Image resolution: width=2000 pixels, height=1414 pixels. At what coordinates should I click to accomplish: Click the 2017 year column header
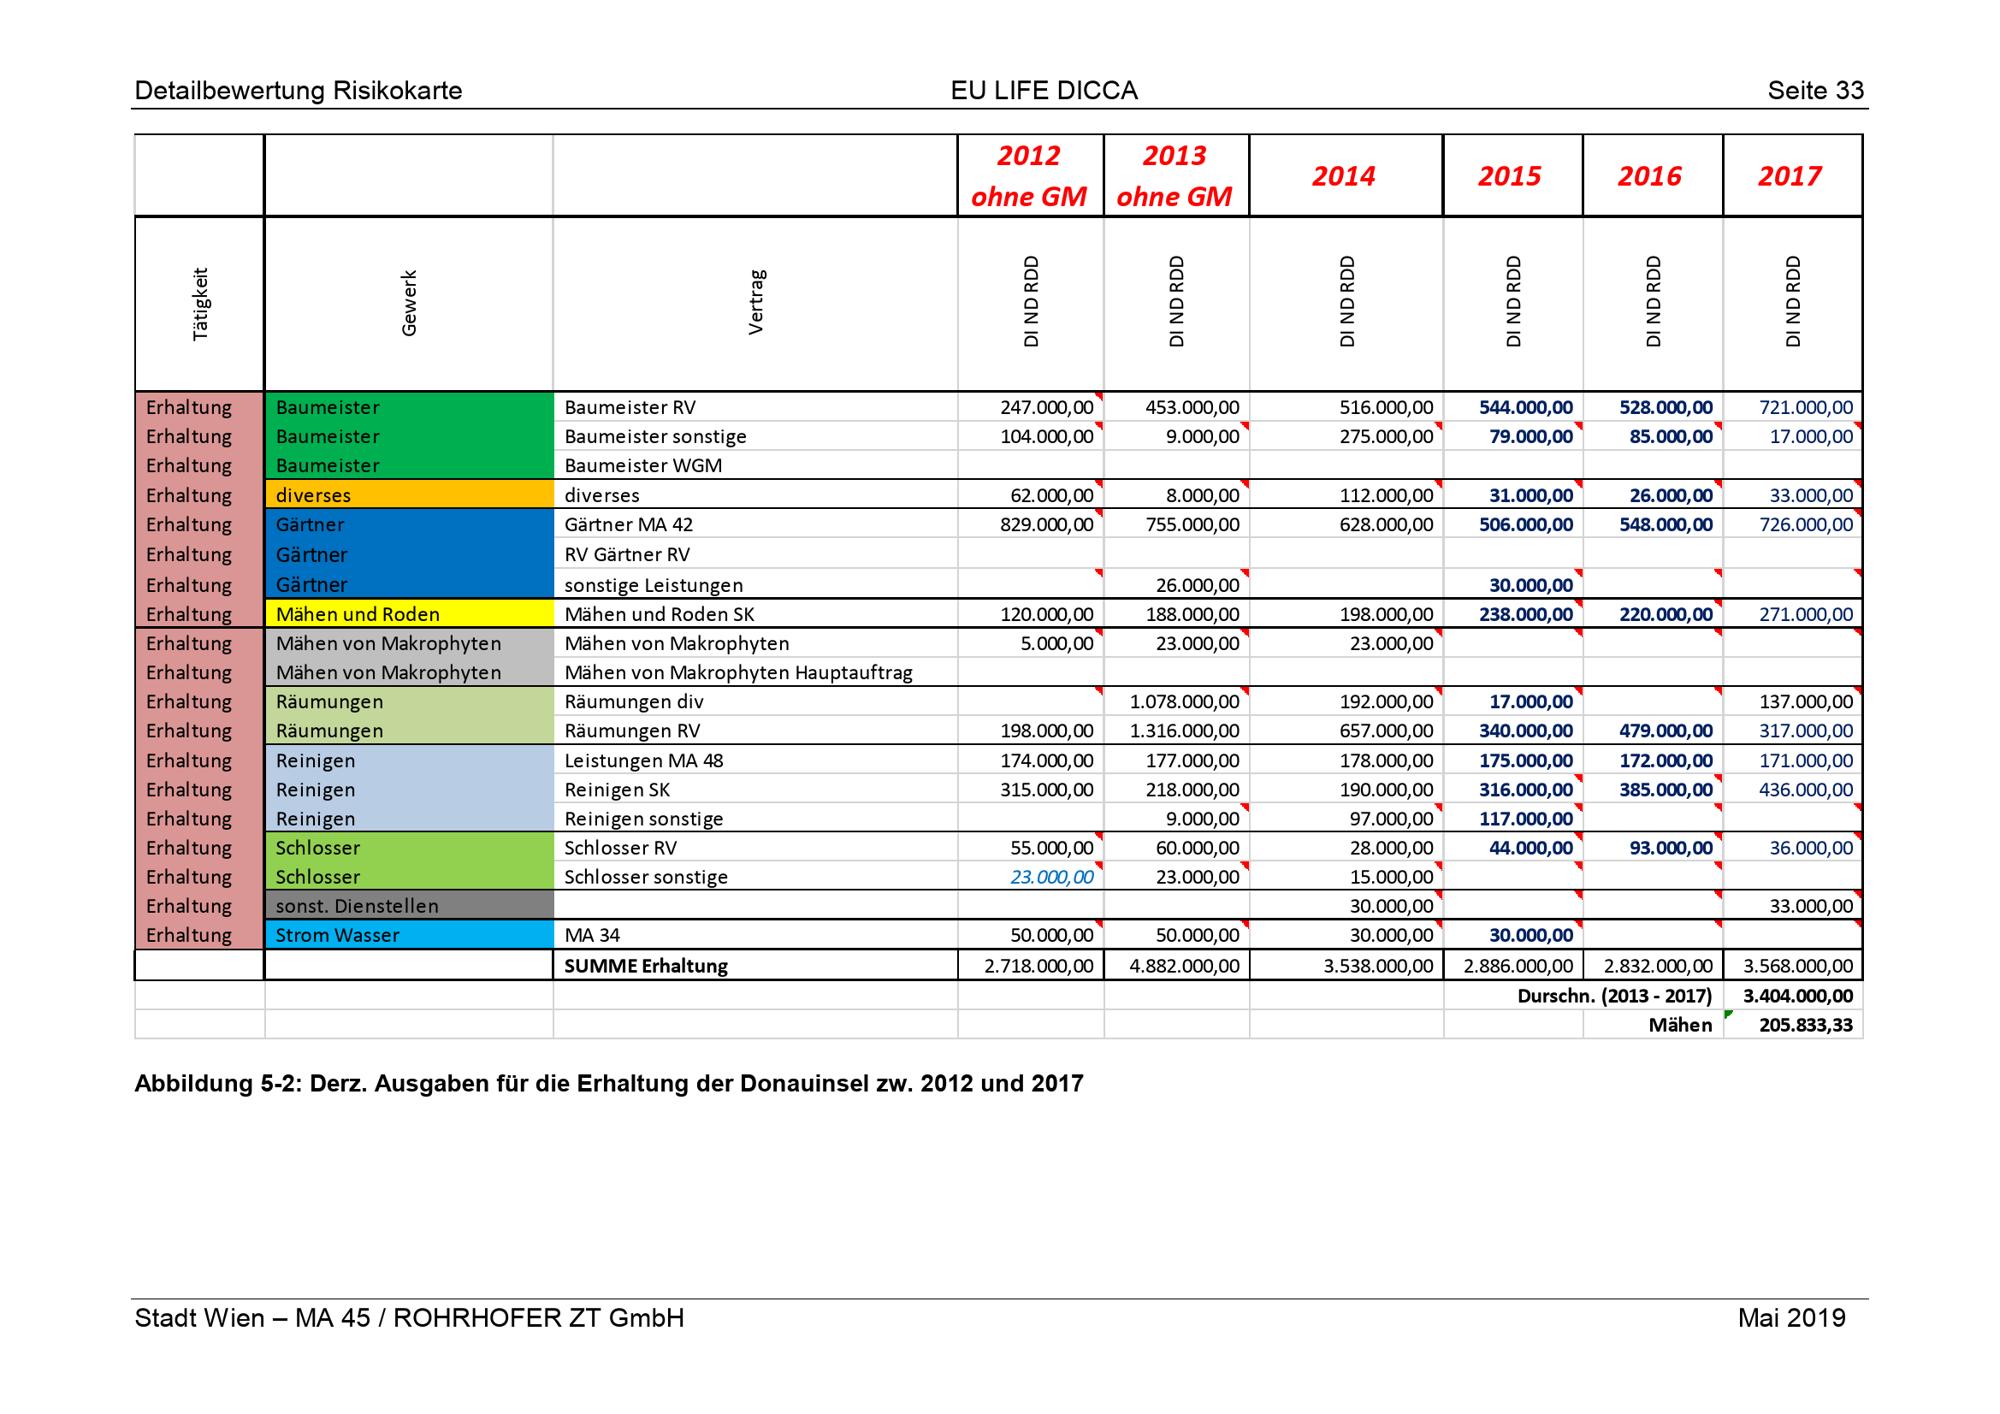[1790, 176]
